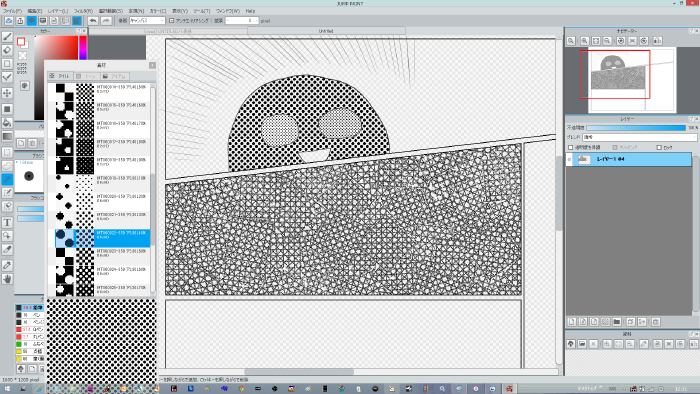The height and width of the screenshot is (394, 700).
Task: Enable the アンチエイリアシング checkbox
Action: (171, 21)
